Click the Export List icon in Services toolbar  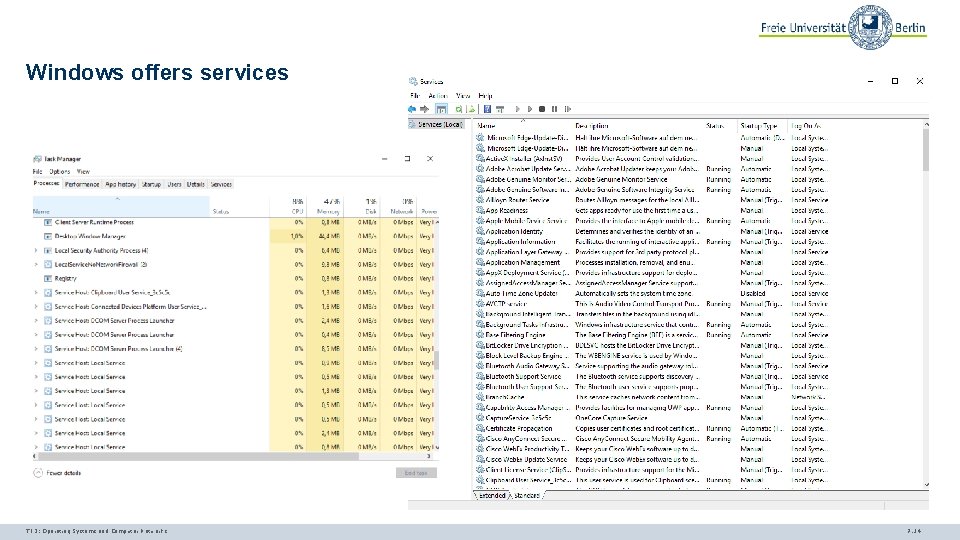[x=471, y=109]
